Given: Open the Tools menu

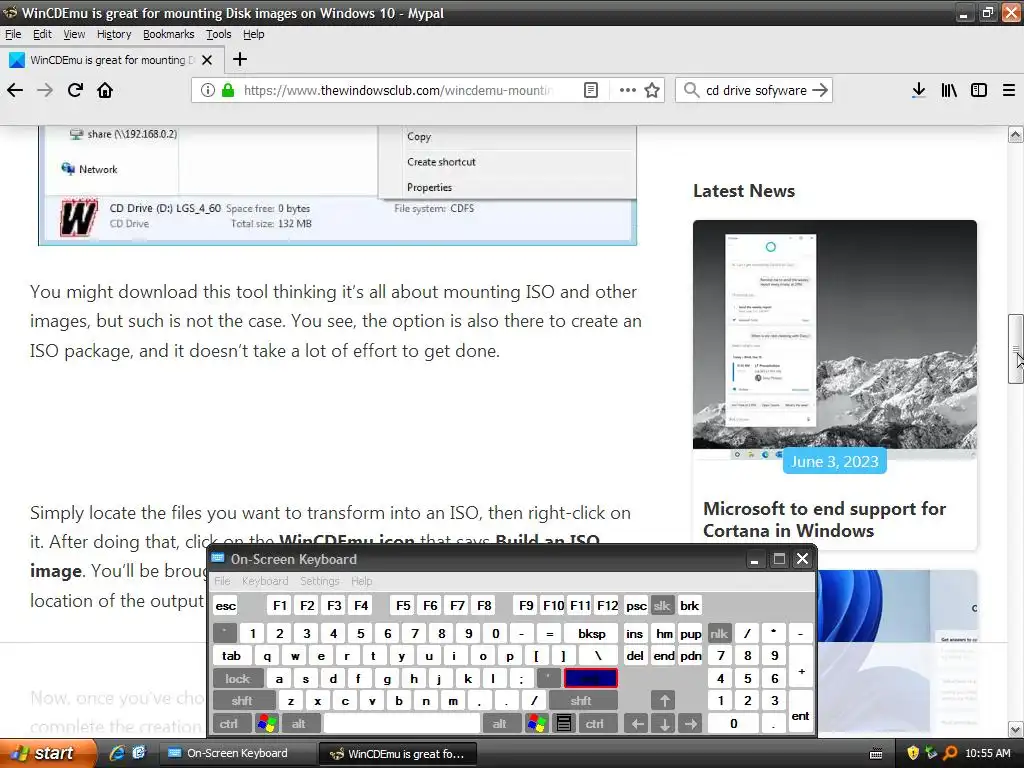Looking at the screenshot, I should click(x=219, y=34).
